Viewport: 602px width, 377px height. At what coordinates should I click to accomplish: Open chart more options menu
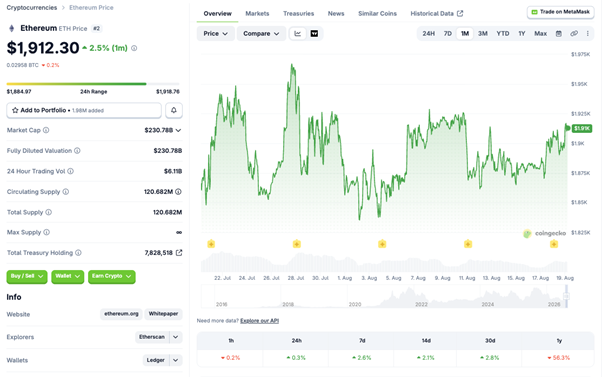coord(587,34)
